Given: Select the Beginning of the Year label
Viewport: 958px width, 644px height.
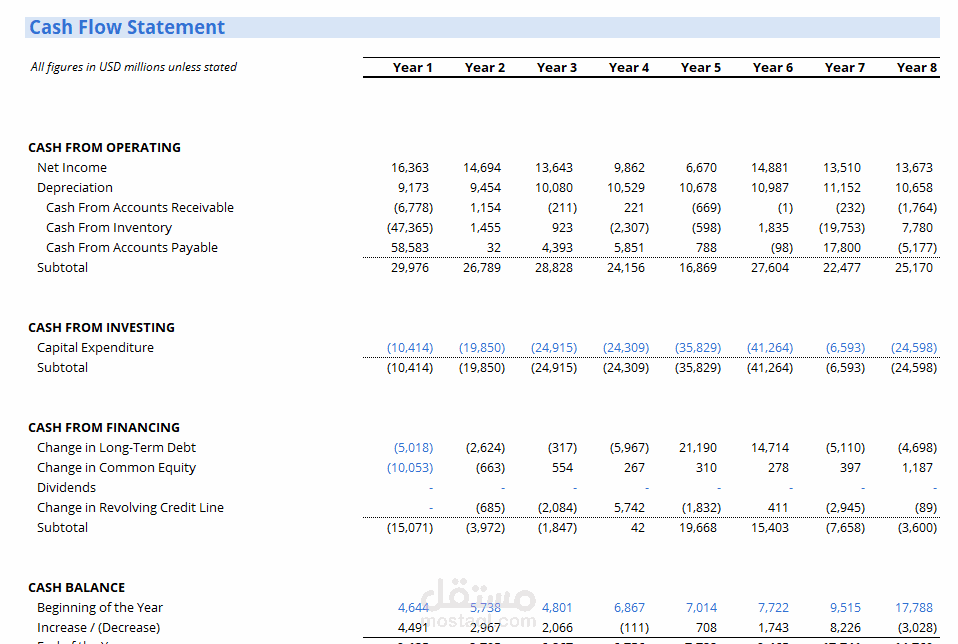Looking at the screenshot, I should point(100,608).
